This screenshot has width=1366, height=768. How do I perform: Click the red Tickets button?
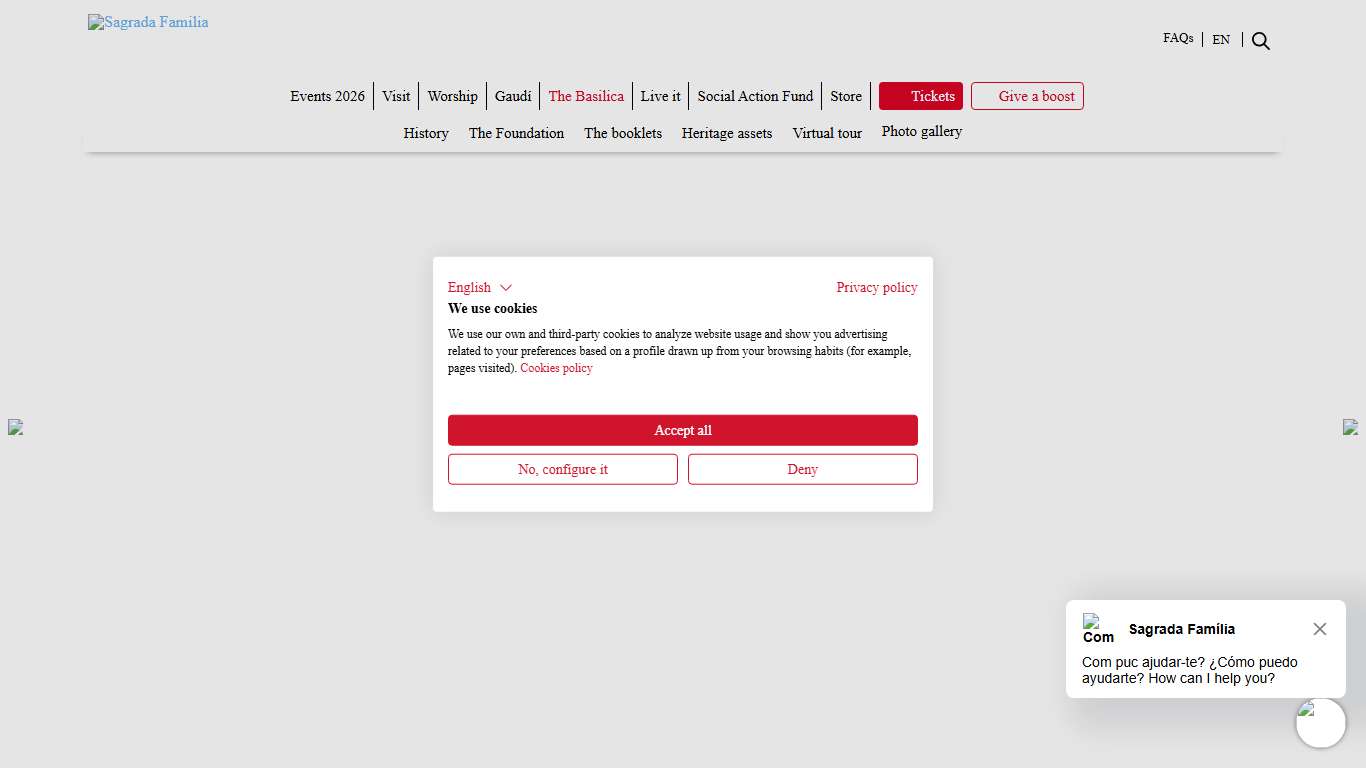pyautogui.click(x=921, y=96)
